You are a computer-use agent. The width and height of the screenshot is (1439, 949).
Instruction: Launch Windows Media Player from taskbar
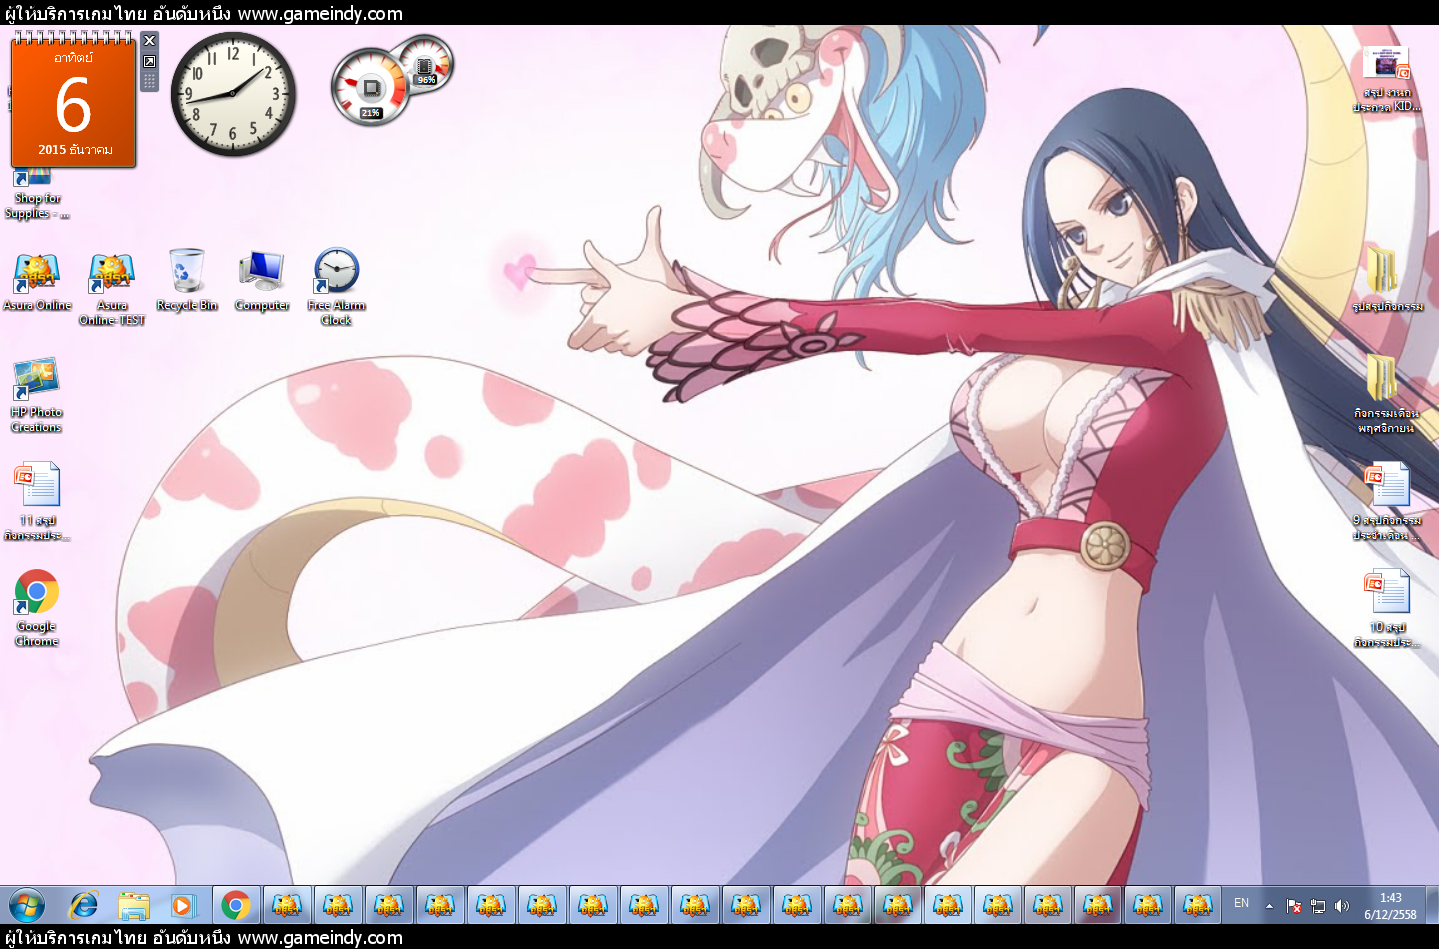[182, 906]
